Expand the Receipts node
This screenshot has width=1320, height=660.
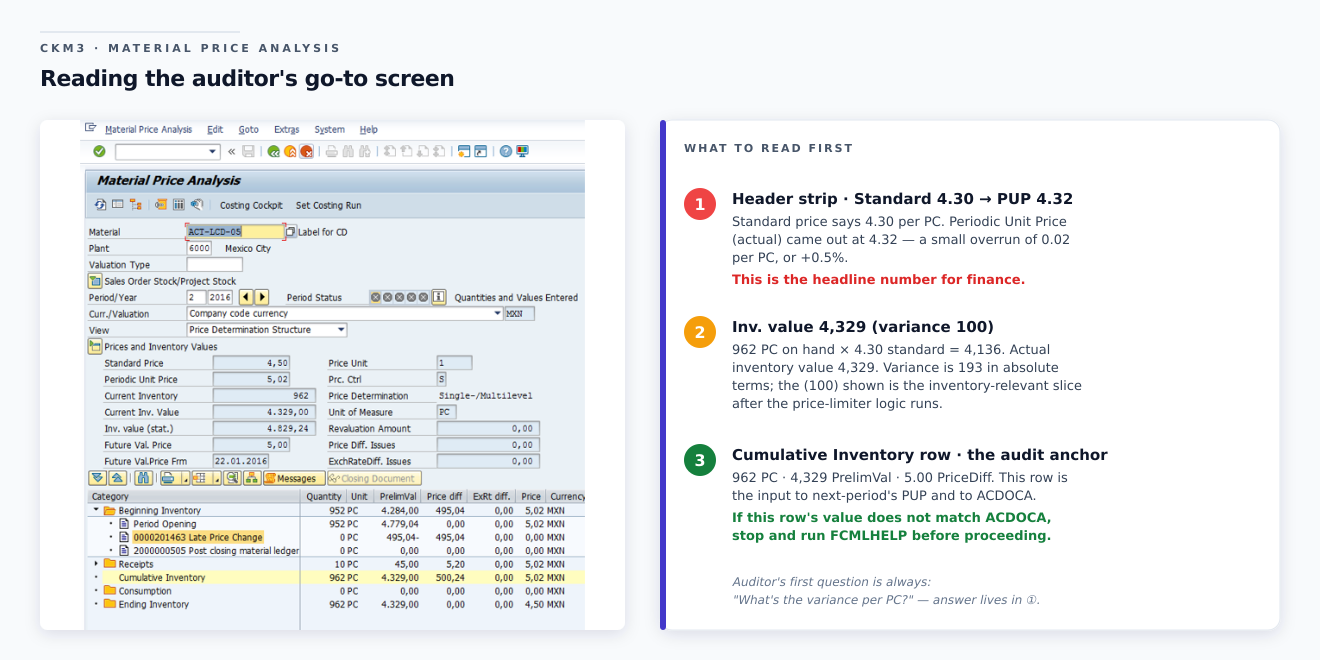pyautogui.click(x=96, y=564)
